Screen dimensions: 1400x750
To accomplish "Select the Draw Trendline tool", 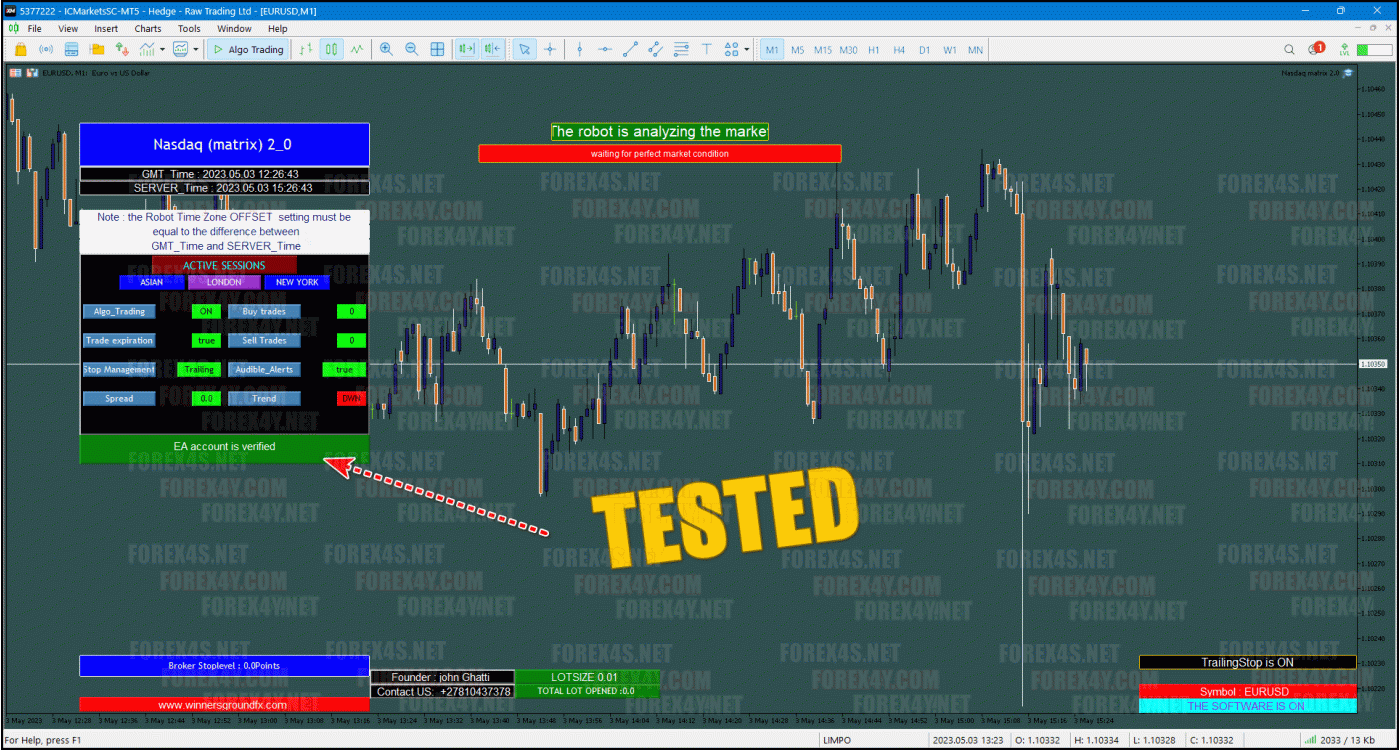I will pos(629,49).
